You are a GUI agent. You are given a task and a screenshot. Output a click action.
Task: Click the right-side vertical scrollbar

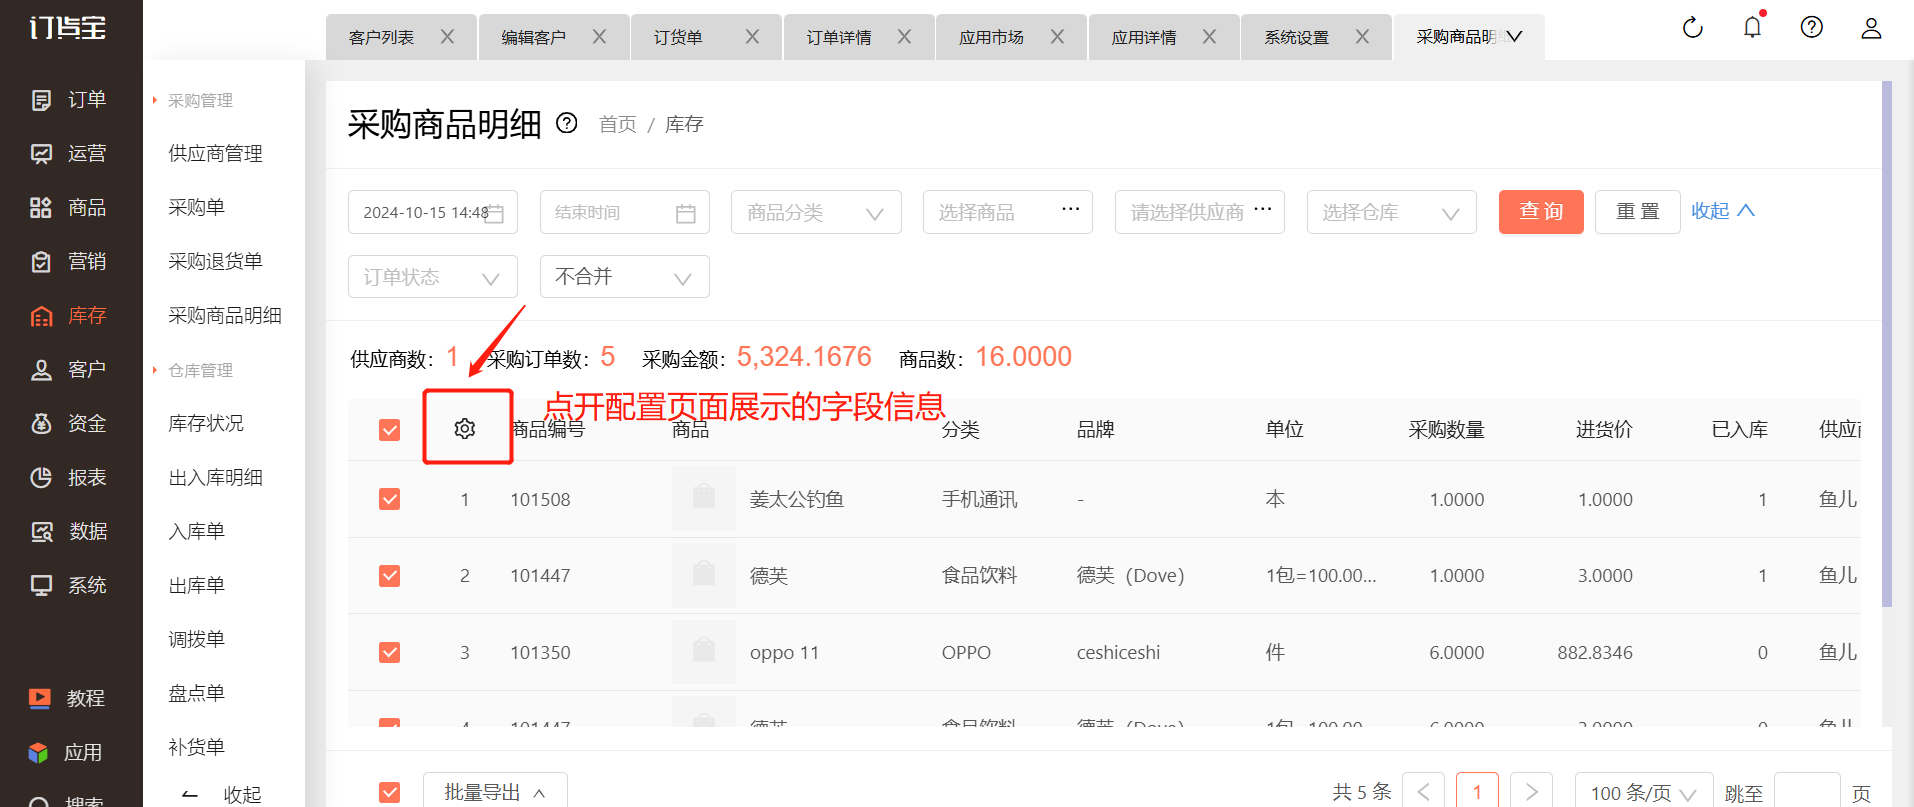(x=1886, y=340)
